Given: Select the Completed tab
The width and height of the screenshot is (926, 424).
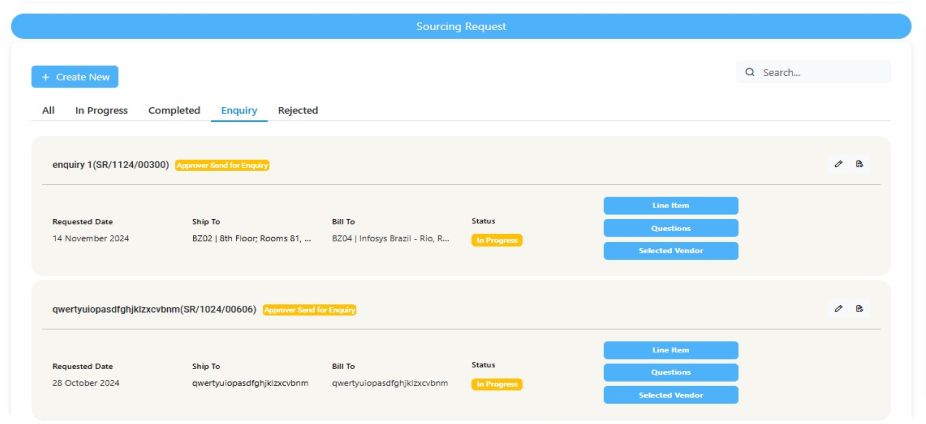Looking at the screenshot, I should 174,110.
